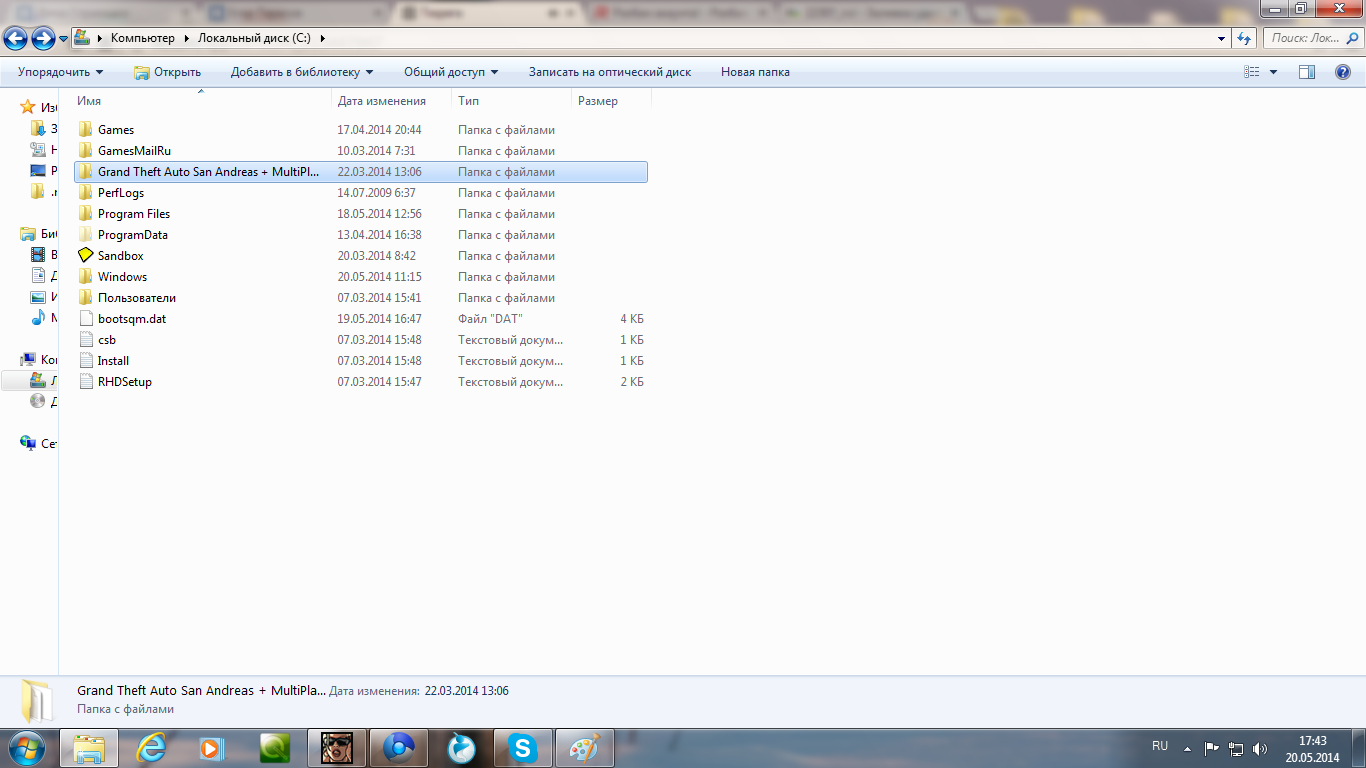Screen dimensions: 1366x768
Task: Open the address bar history dropdown arrow
Action: coord(1222,38)
